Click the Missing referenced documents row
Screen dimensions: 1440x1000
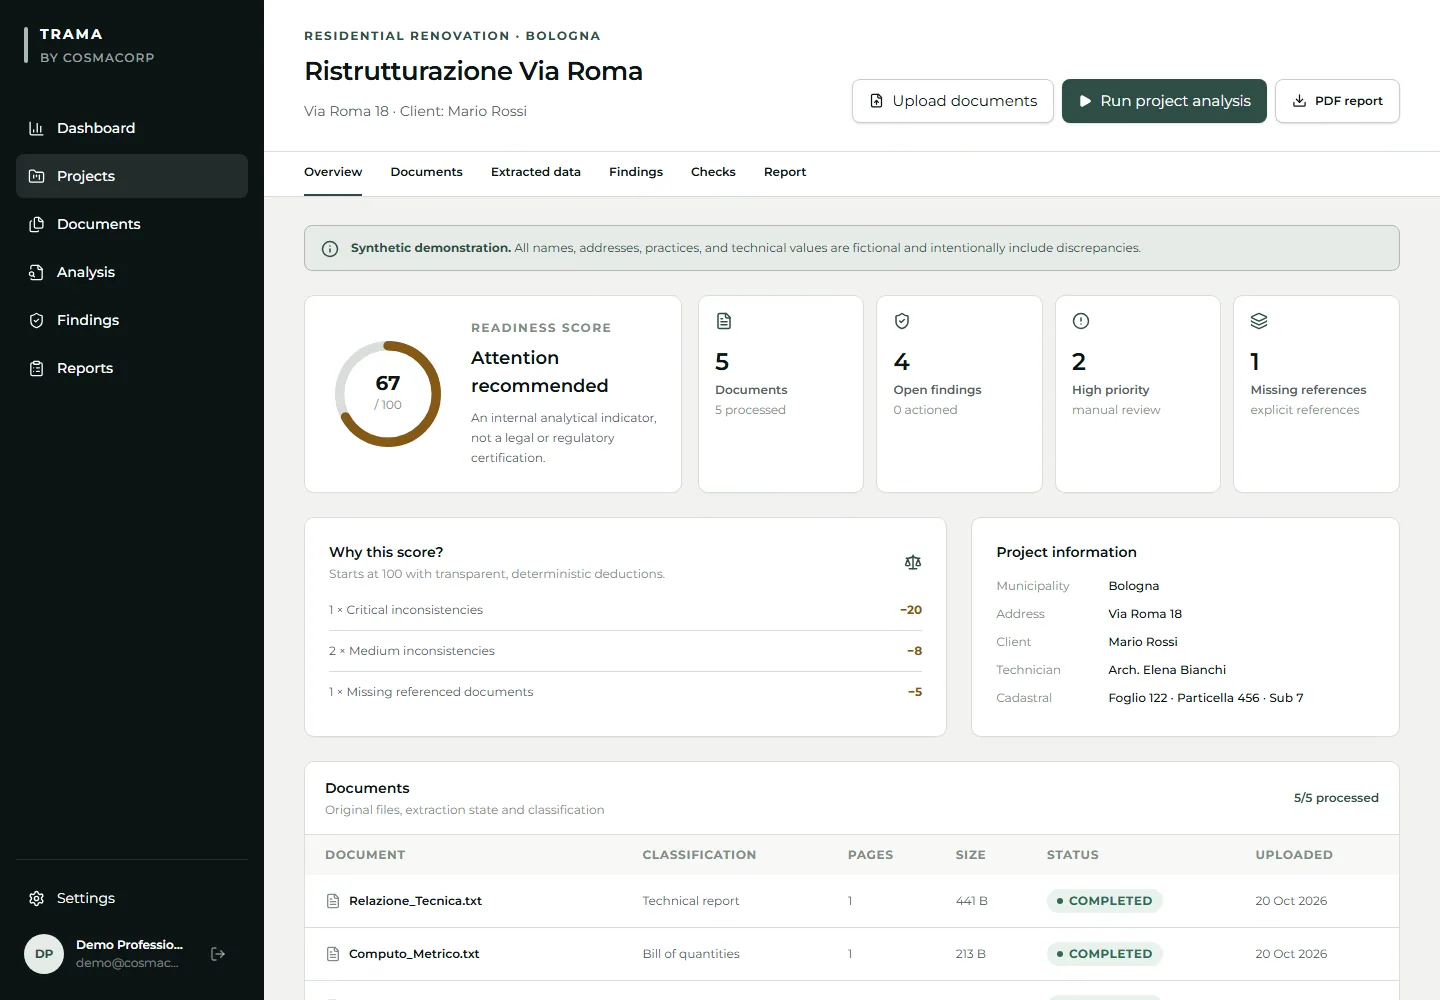625,692
